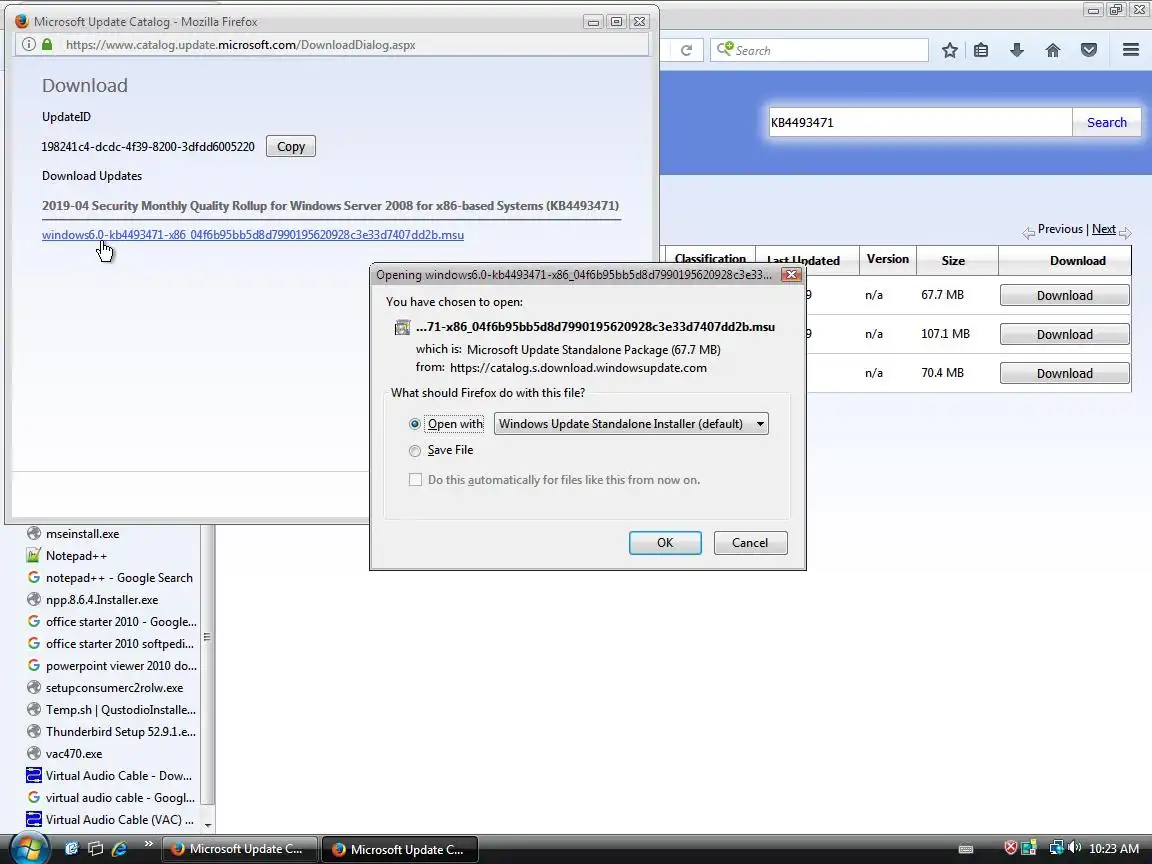This screenshot has height=864, width=1152.
Task: Click the reload page icon
Action: [x=686, y=50]
